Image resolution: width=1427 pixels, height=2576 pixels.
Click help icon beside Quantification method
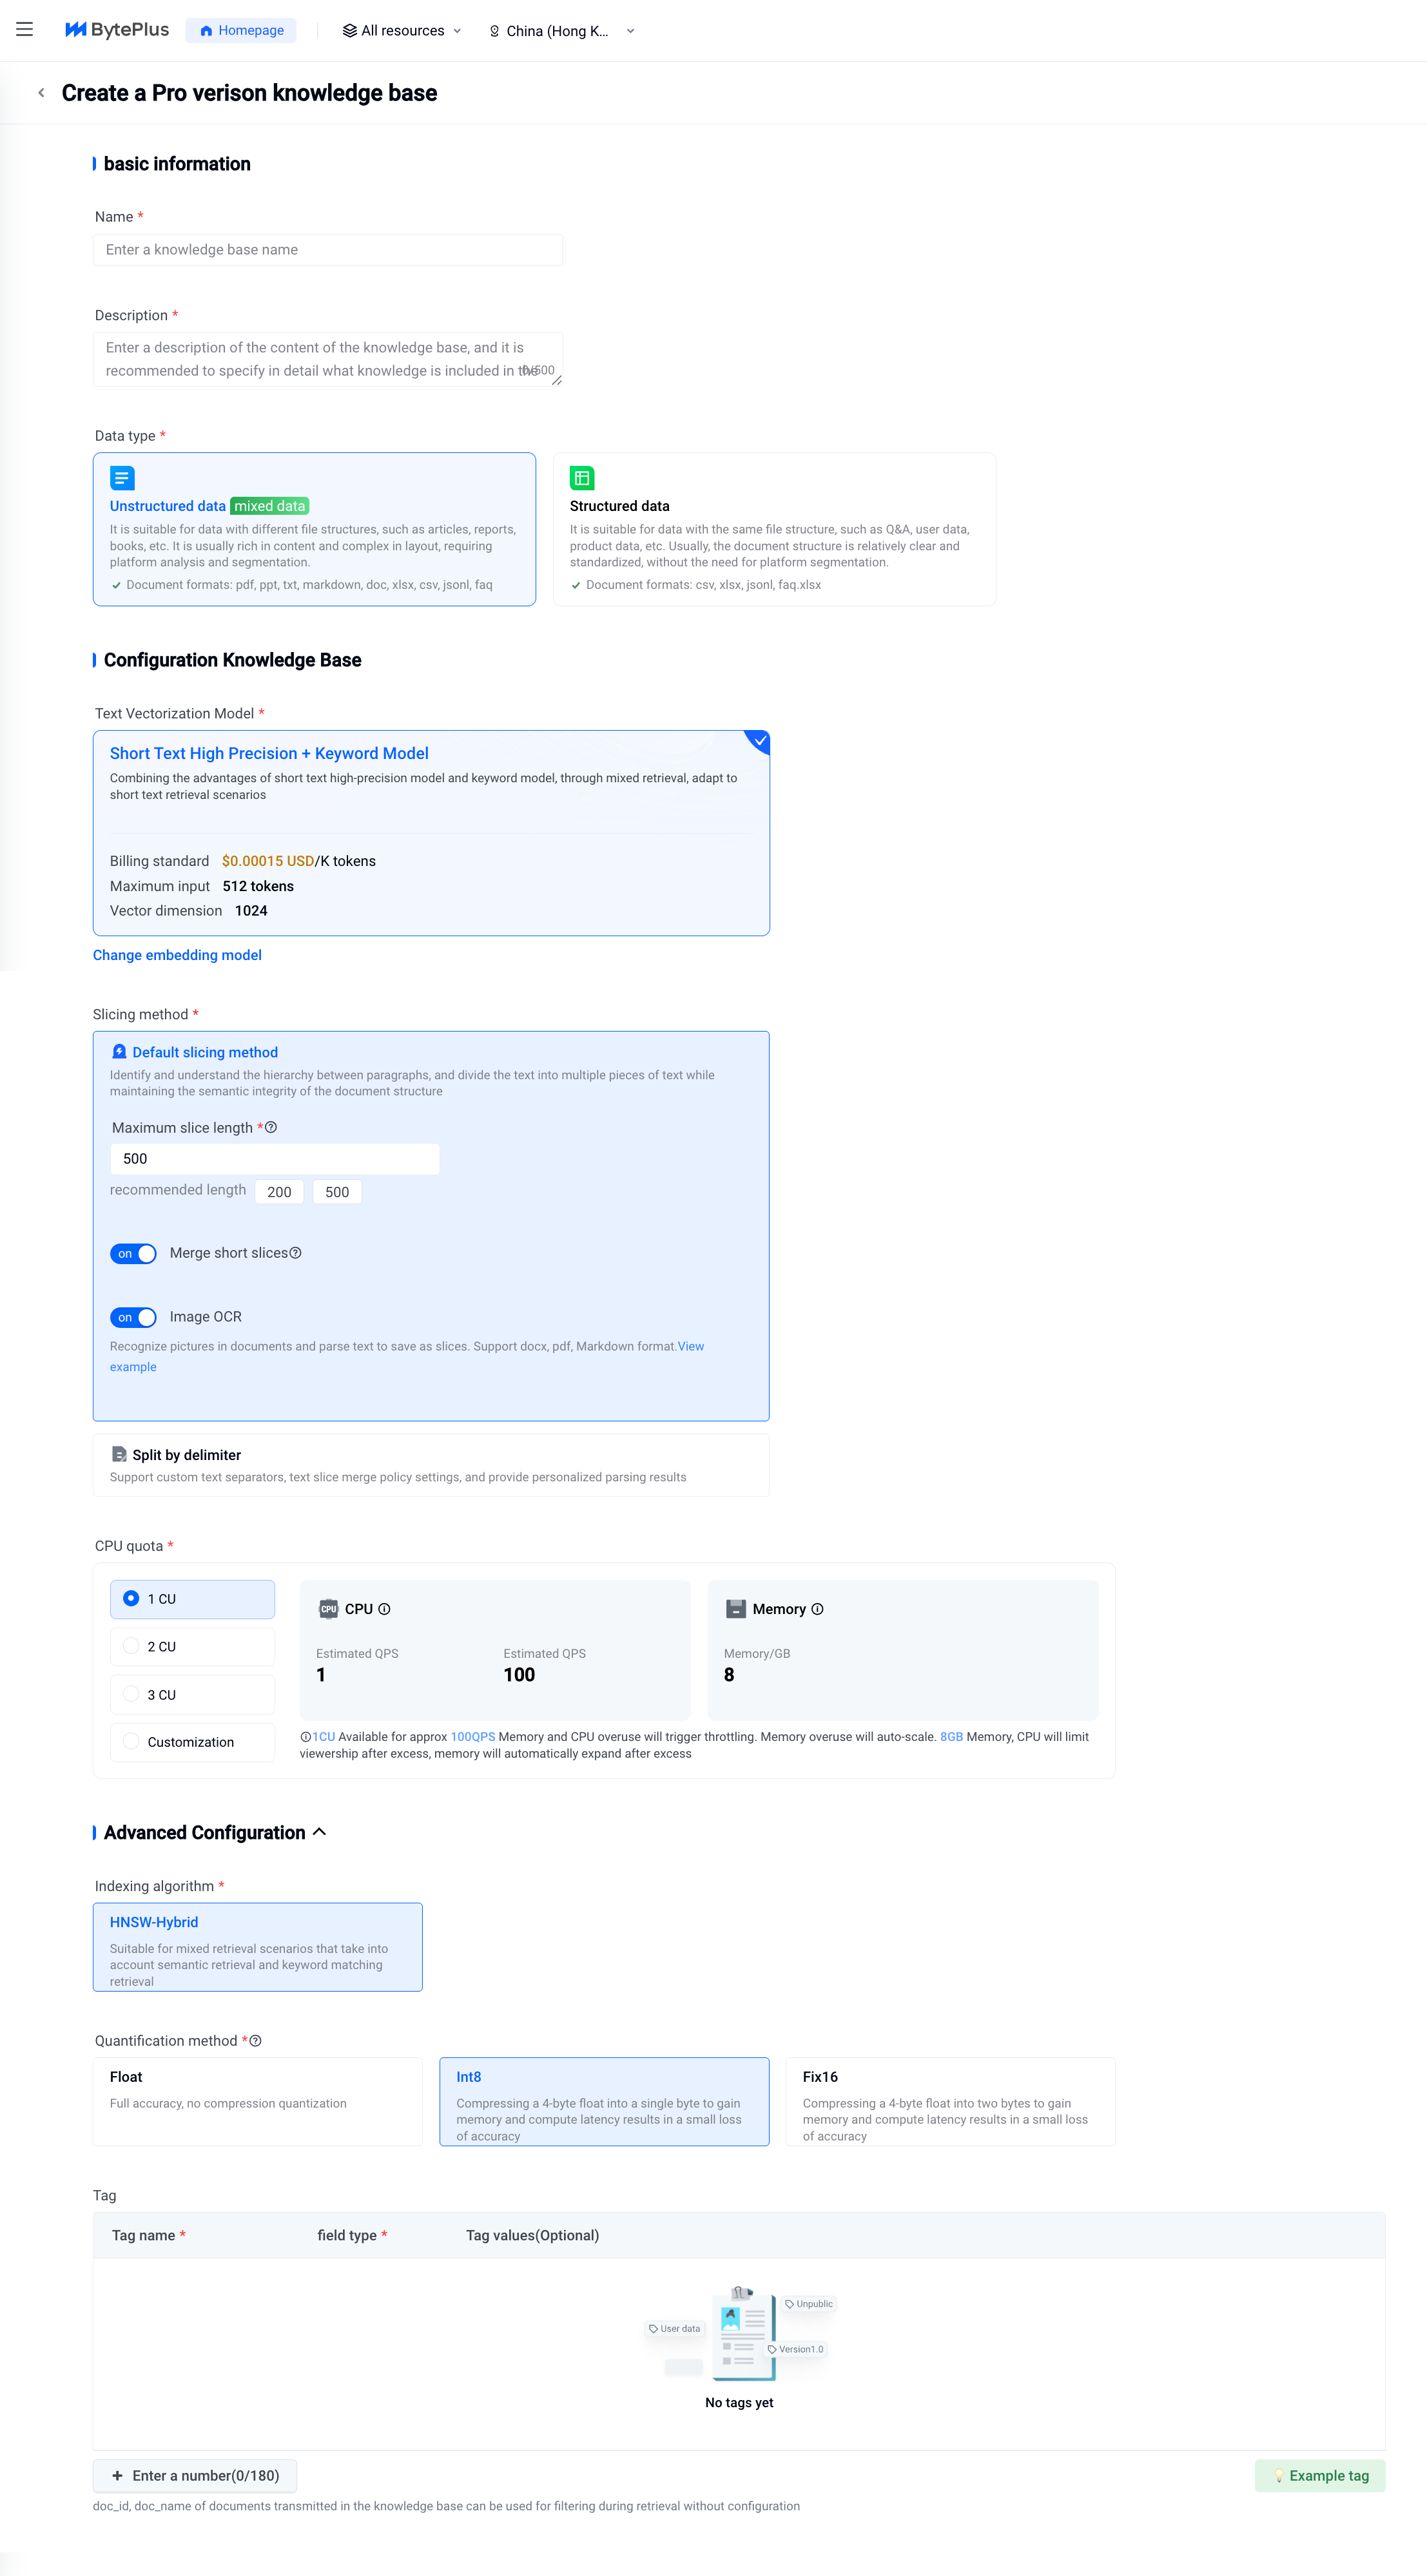pos(256,2041)
